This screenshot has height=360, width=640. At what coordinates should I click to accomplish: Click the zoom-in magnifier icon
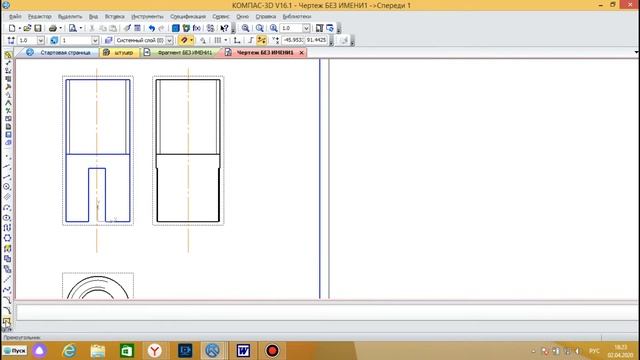coord(245,28)
